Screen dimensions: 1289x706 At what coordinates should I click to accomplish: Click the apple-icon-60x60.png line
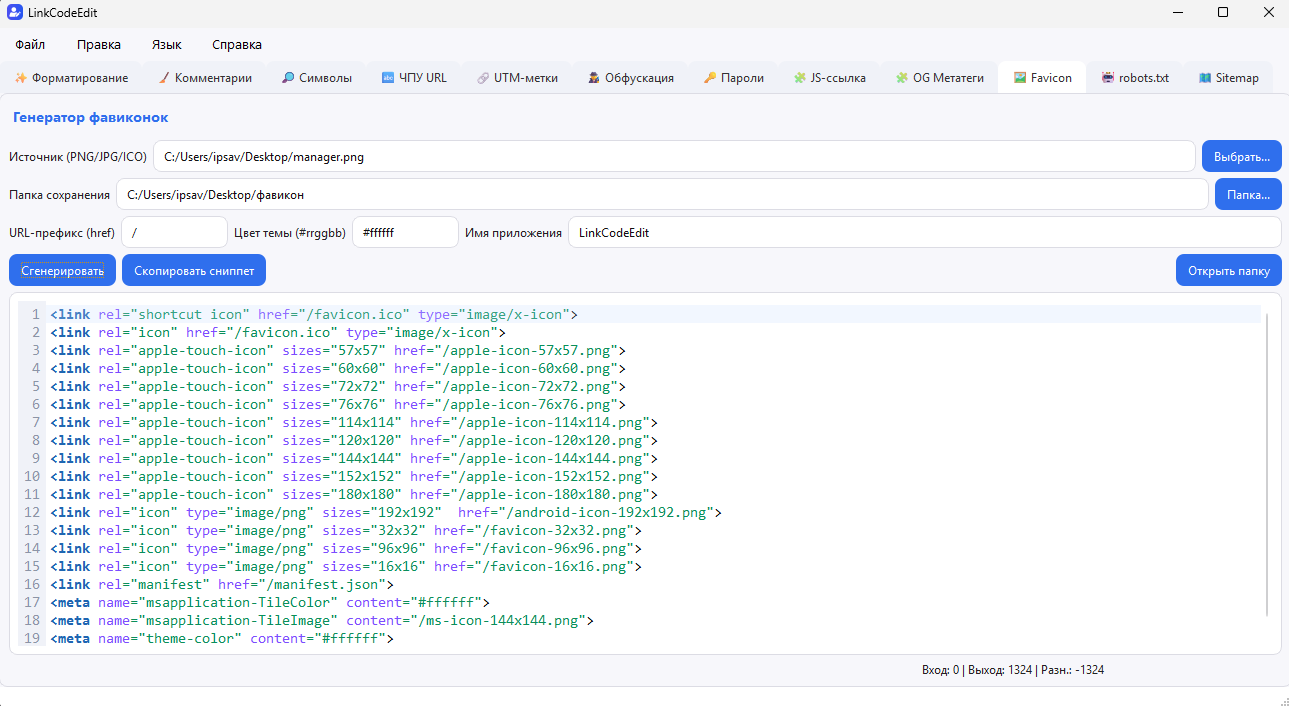338,368
